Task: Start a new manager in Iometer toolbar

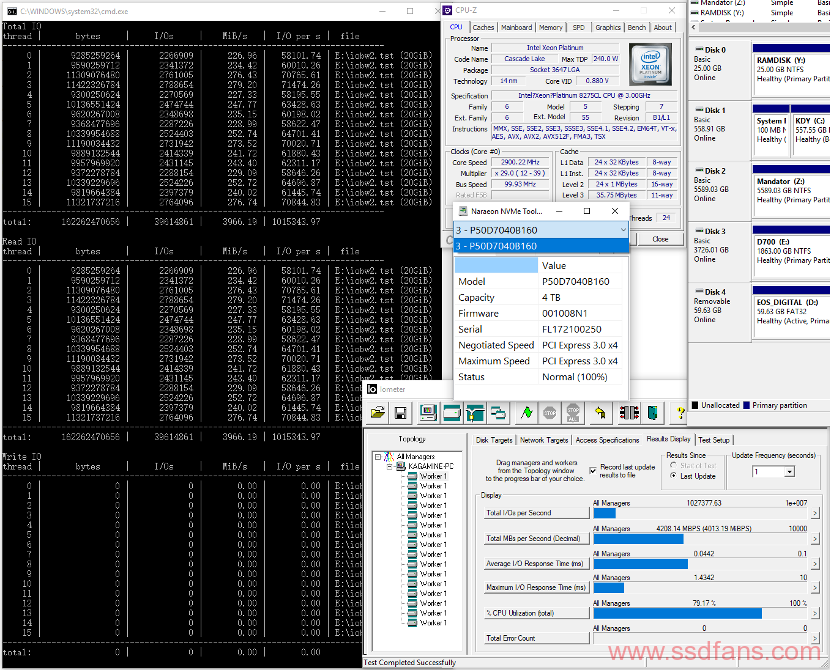Action: click(x=428, y=413)
